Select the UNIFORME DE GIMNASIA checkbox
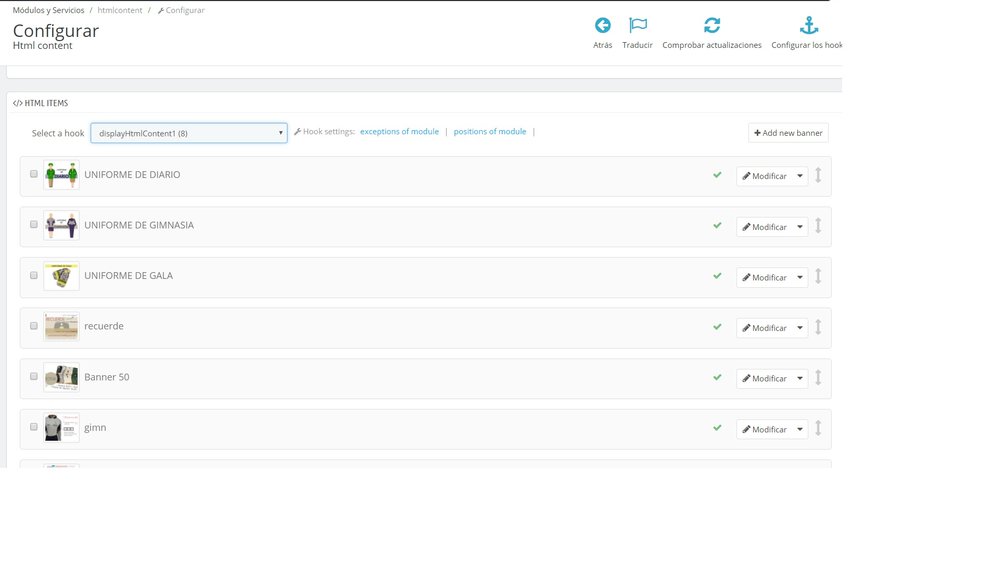The width and height of the screenshot is (1000, 562). pos(34,225)
